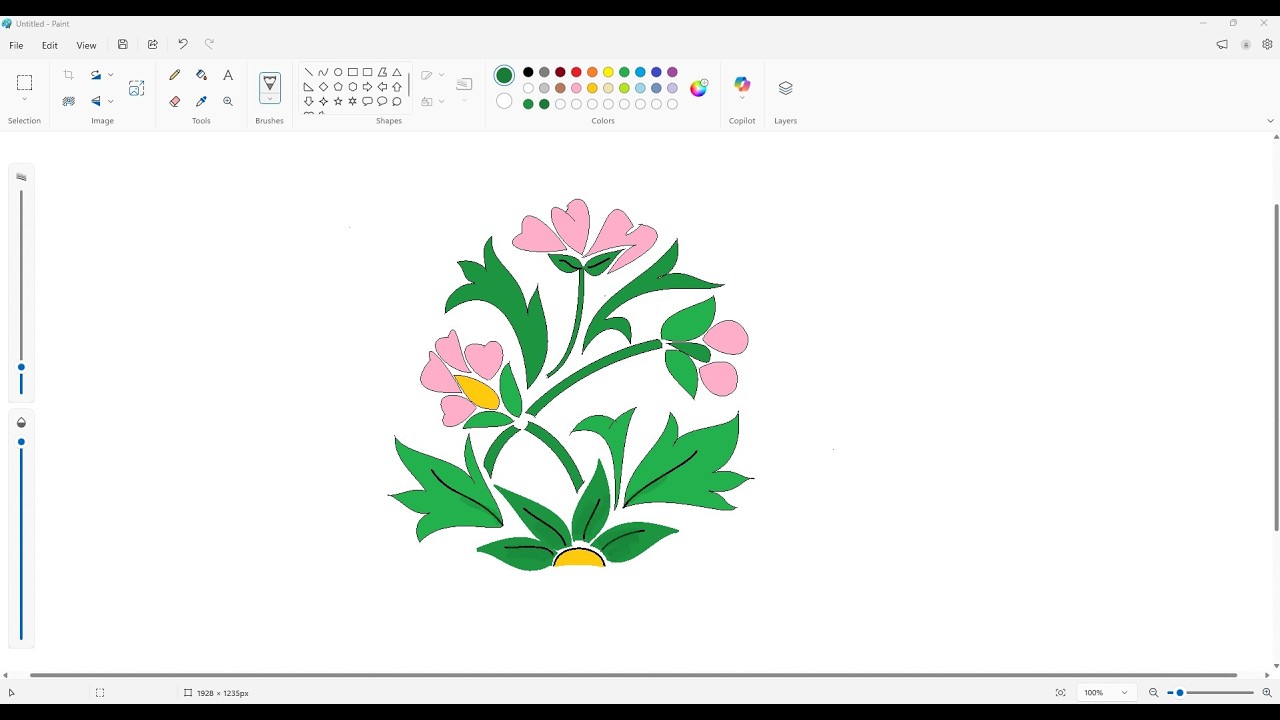Viewport: 1280px width, 720px height.
Task: Click the Rotate image icon
Action: click(96, 75)
